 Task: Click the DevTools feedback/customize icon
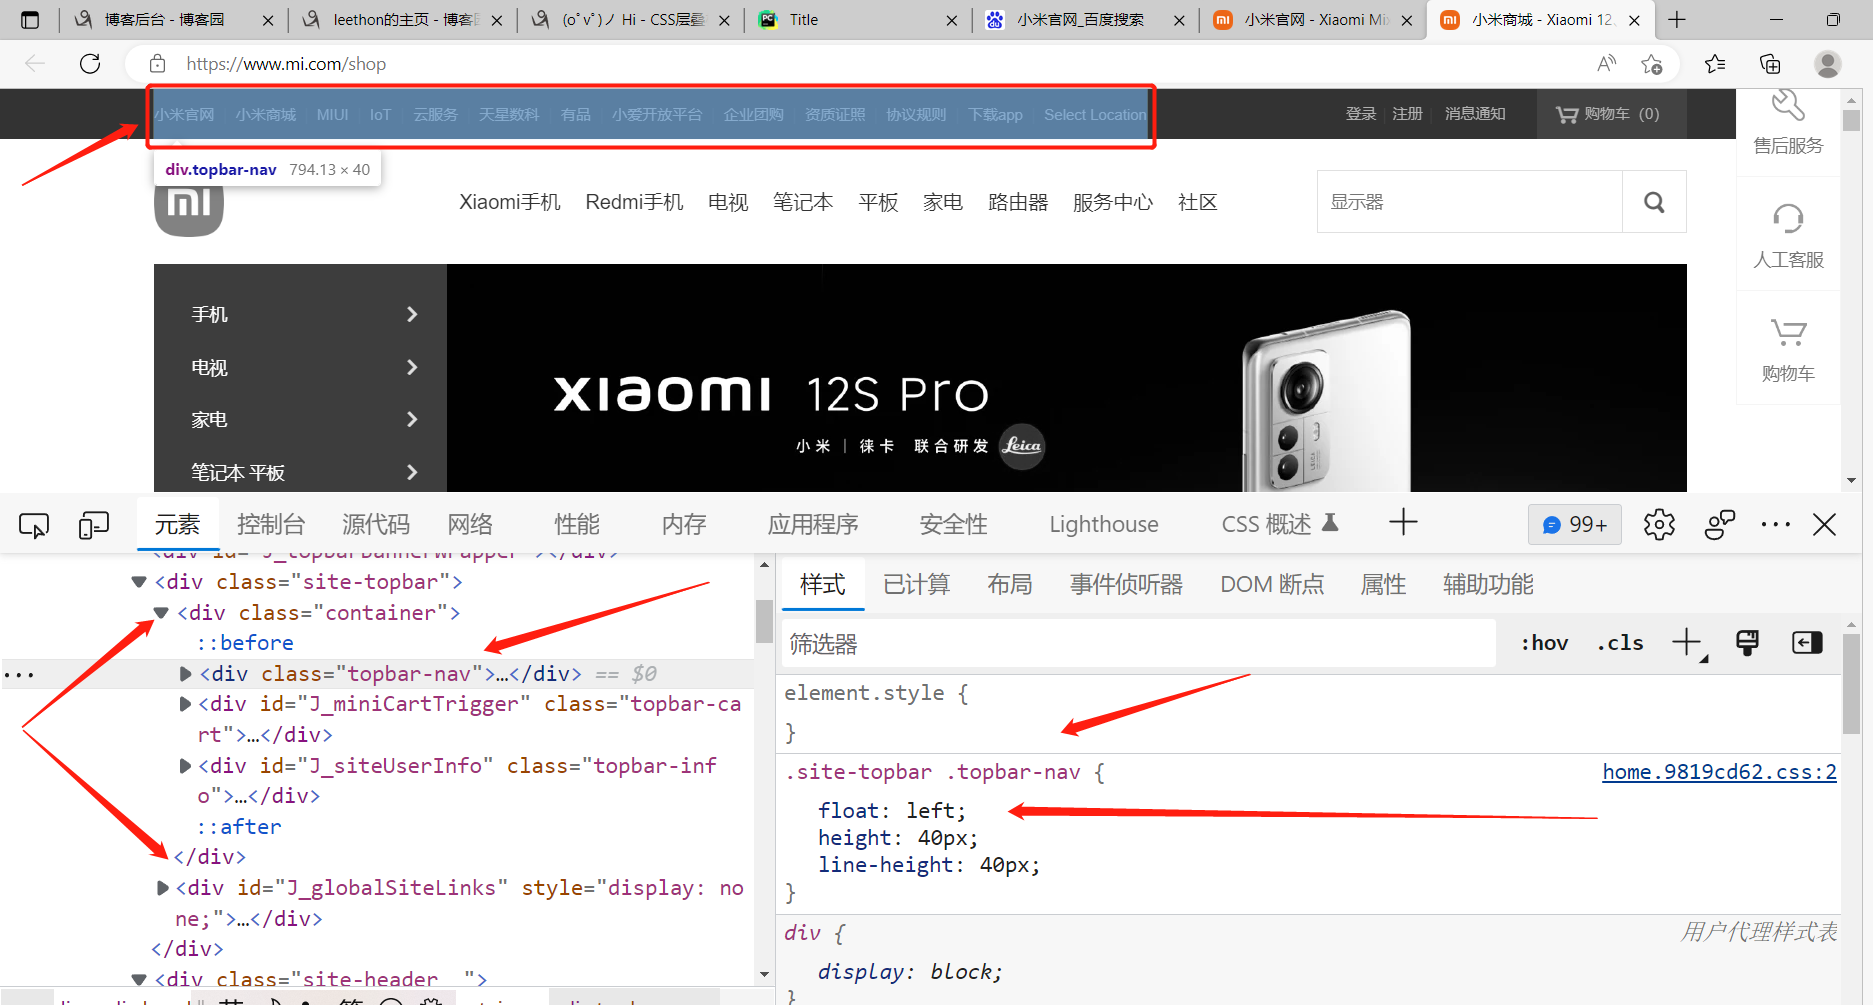pos(1720,525)
